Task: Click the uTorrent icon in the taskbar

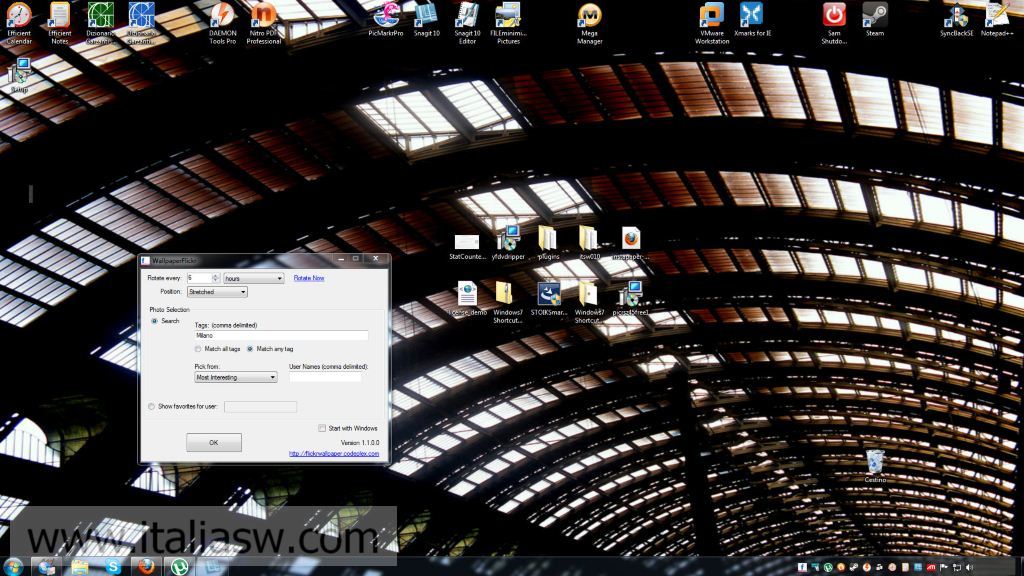Action: click(x=179, y=566)
